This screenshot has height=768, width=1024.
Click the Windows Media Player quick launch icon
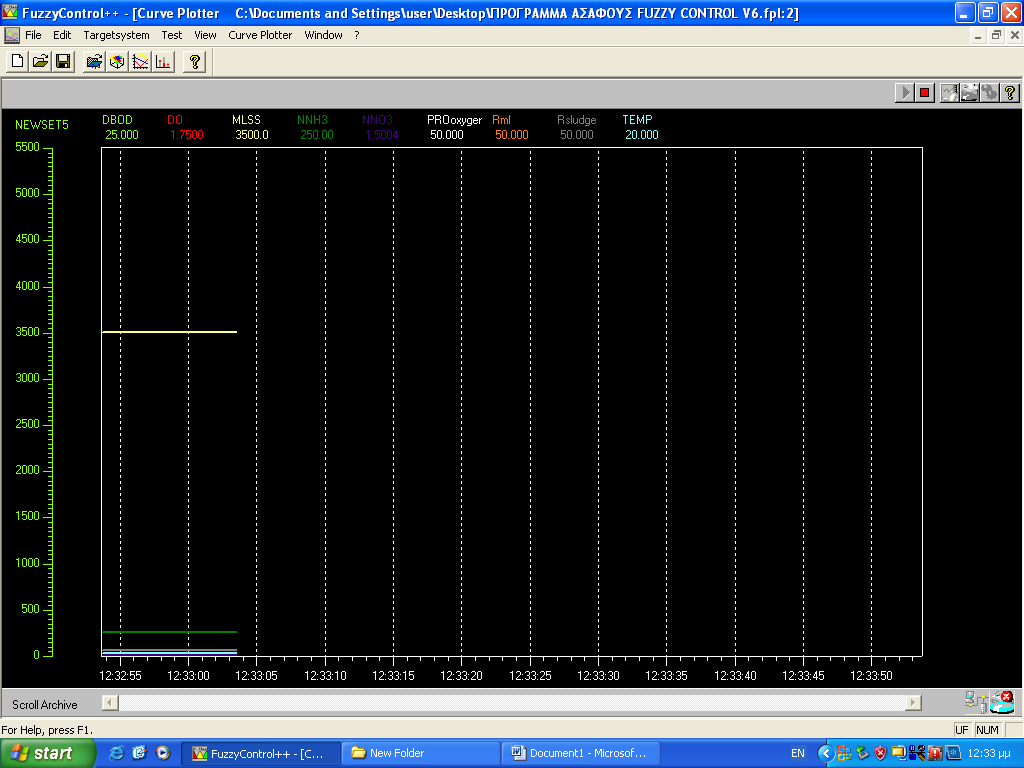[x=163, y=753]
